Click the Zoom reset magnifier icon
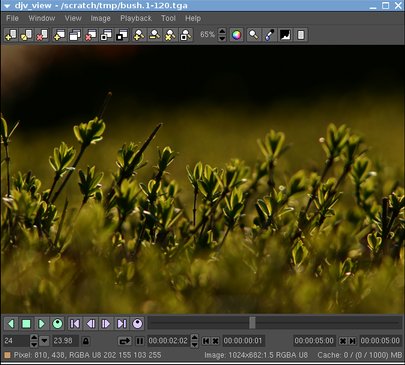405x365 pixels. pos(170,35)
